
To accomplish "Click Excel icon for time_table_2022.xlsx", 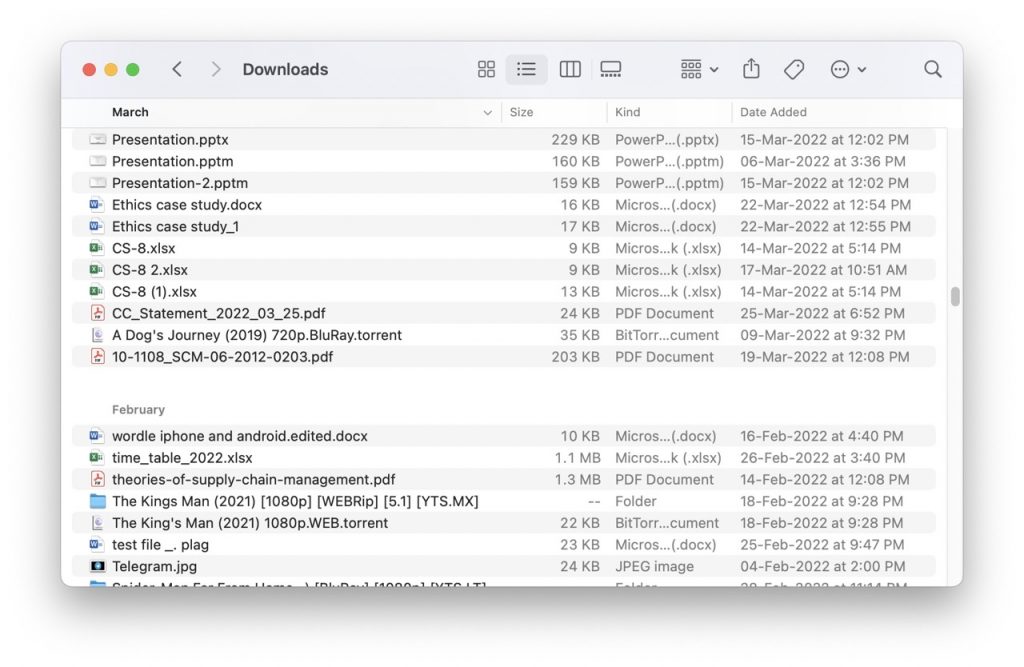I will tap(97, 458).
